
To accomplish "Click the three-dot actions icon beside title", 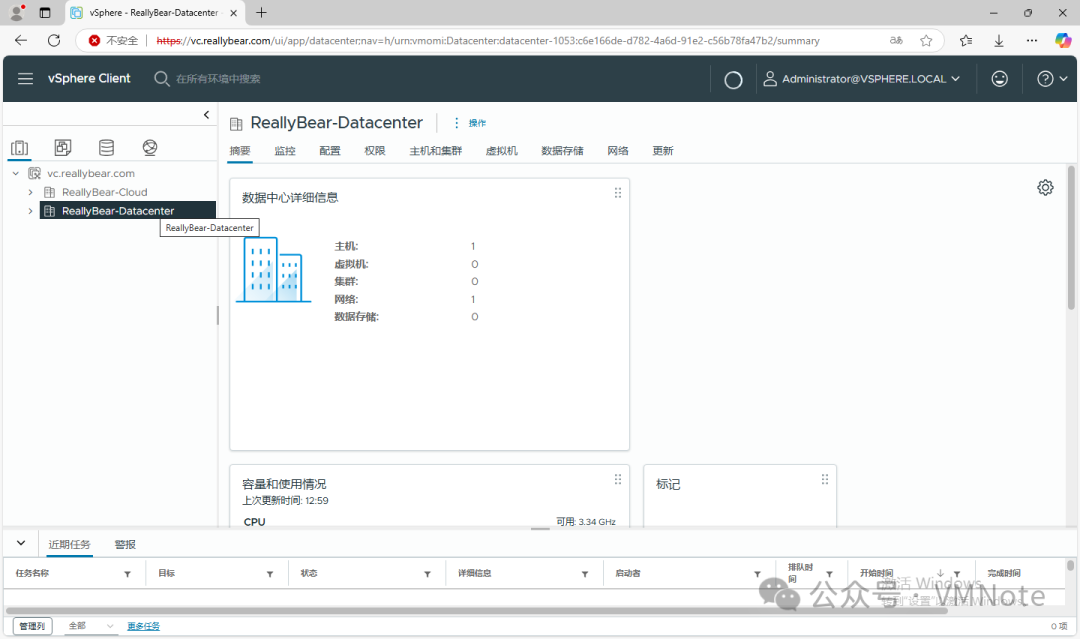I will [456, 123].
